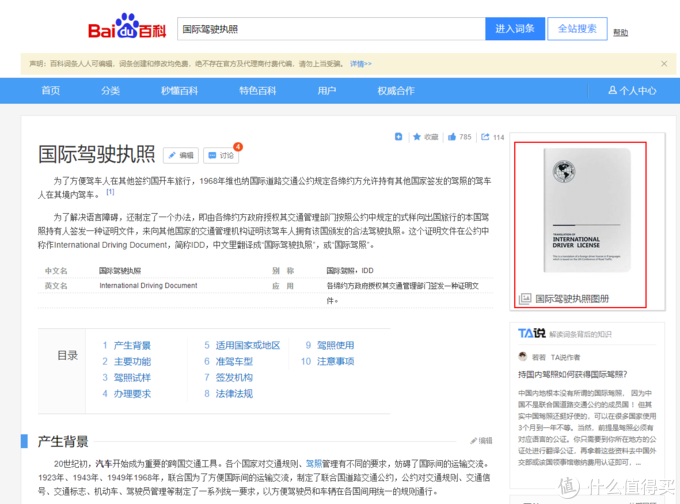Click the 进入词条 button
Screen dimensions: 680x504
(515, 29)
